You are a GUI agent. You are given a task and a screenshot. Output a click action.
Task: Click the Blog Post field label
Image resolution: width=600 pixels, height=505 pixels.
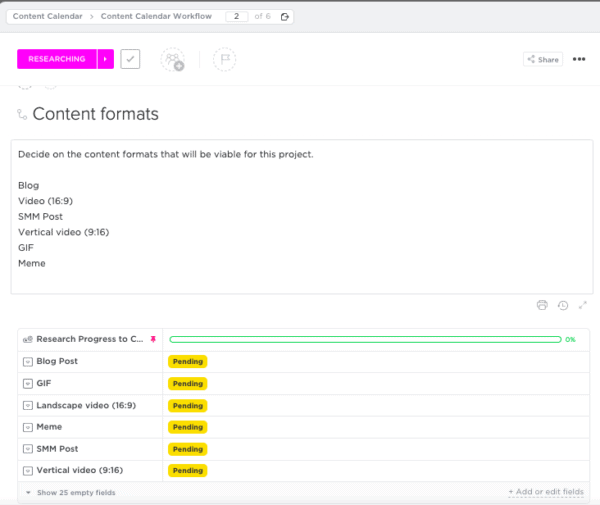(57, 361)
